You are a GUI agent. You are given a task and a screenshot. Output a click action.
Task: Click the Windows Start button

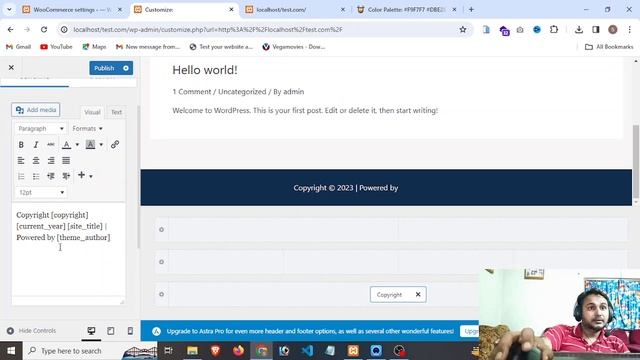pos(11,351)
